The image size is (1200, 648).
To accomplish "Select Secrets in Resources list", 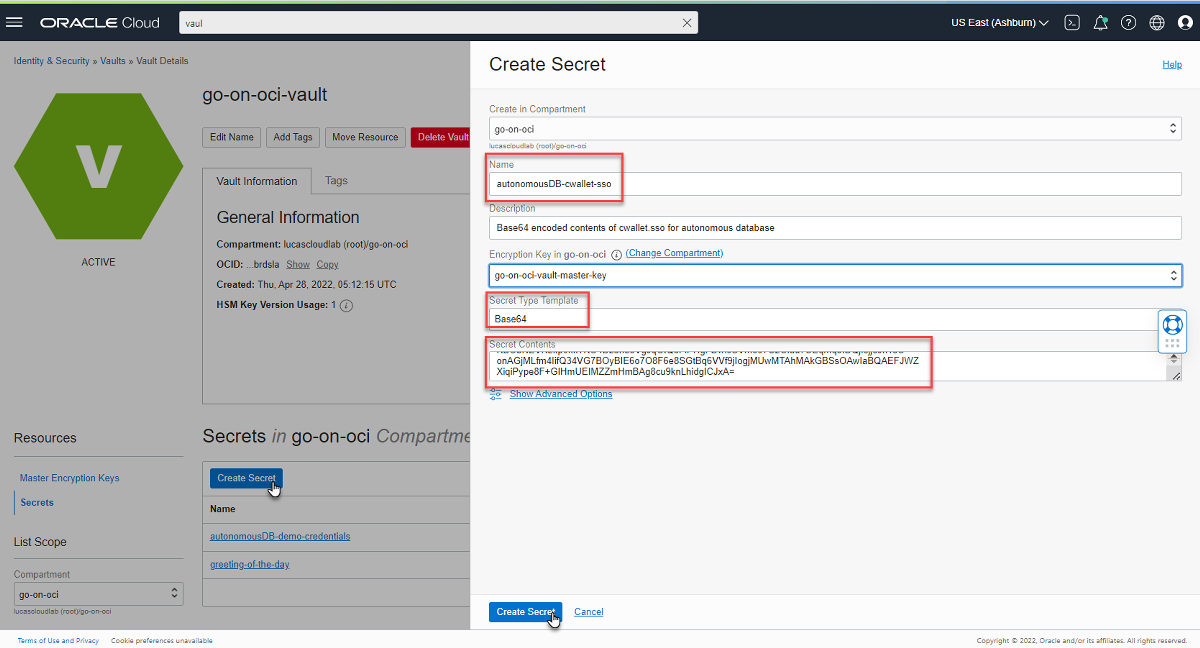I will click(37, 502).
